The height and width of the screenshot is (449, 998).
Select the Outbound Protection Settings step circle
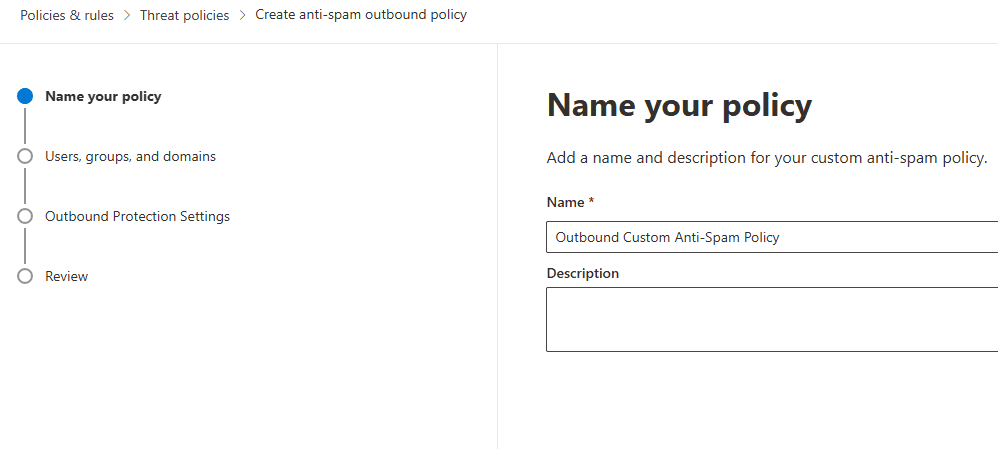(x=25, y=217)
